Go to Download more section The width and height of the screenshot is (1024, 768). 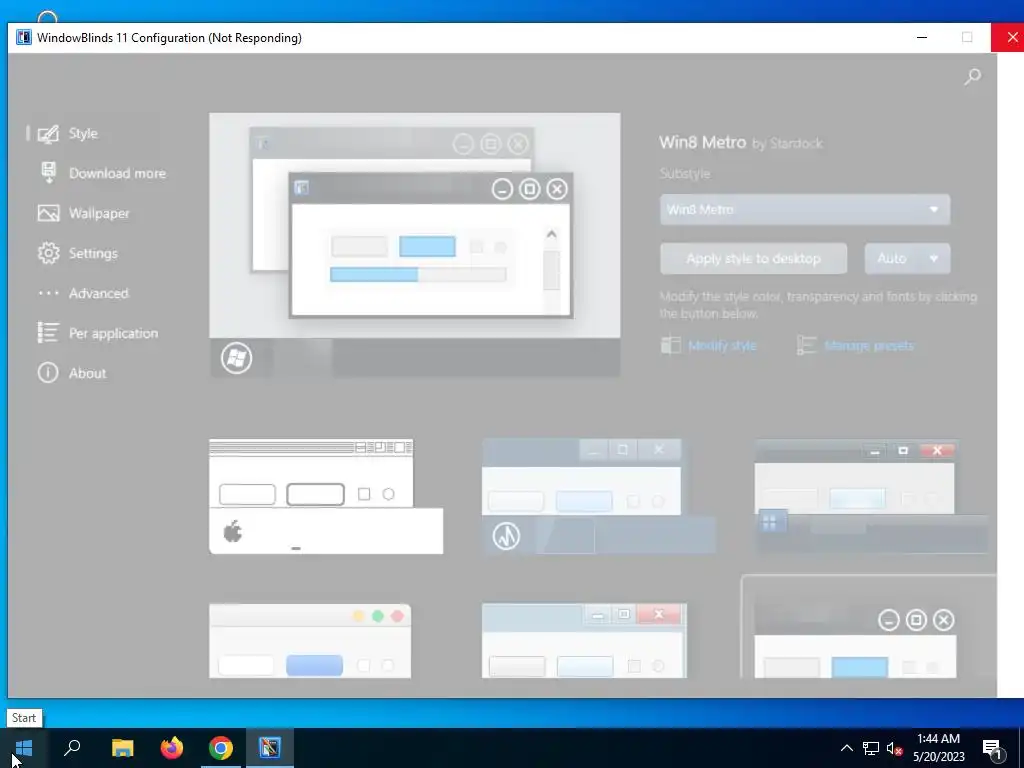(118, 173)
